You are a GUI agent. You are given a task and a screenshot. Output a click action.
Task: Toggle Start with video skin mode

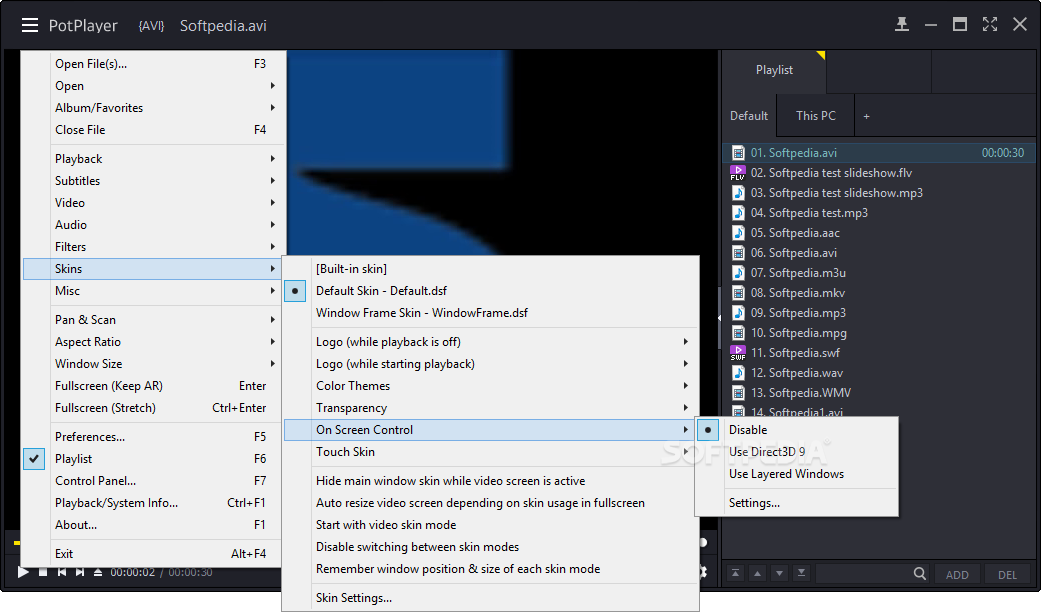click(491, 525)
